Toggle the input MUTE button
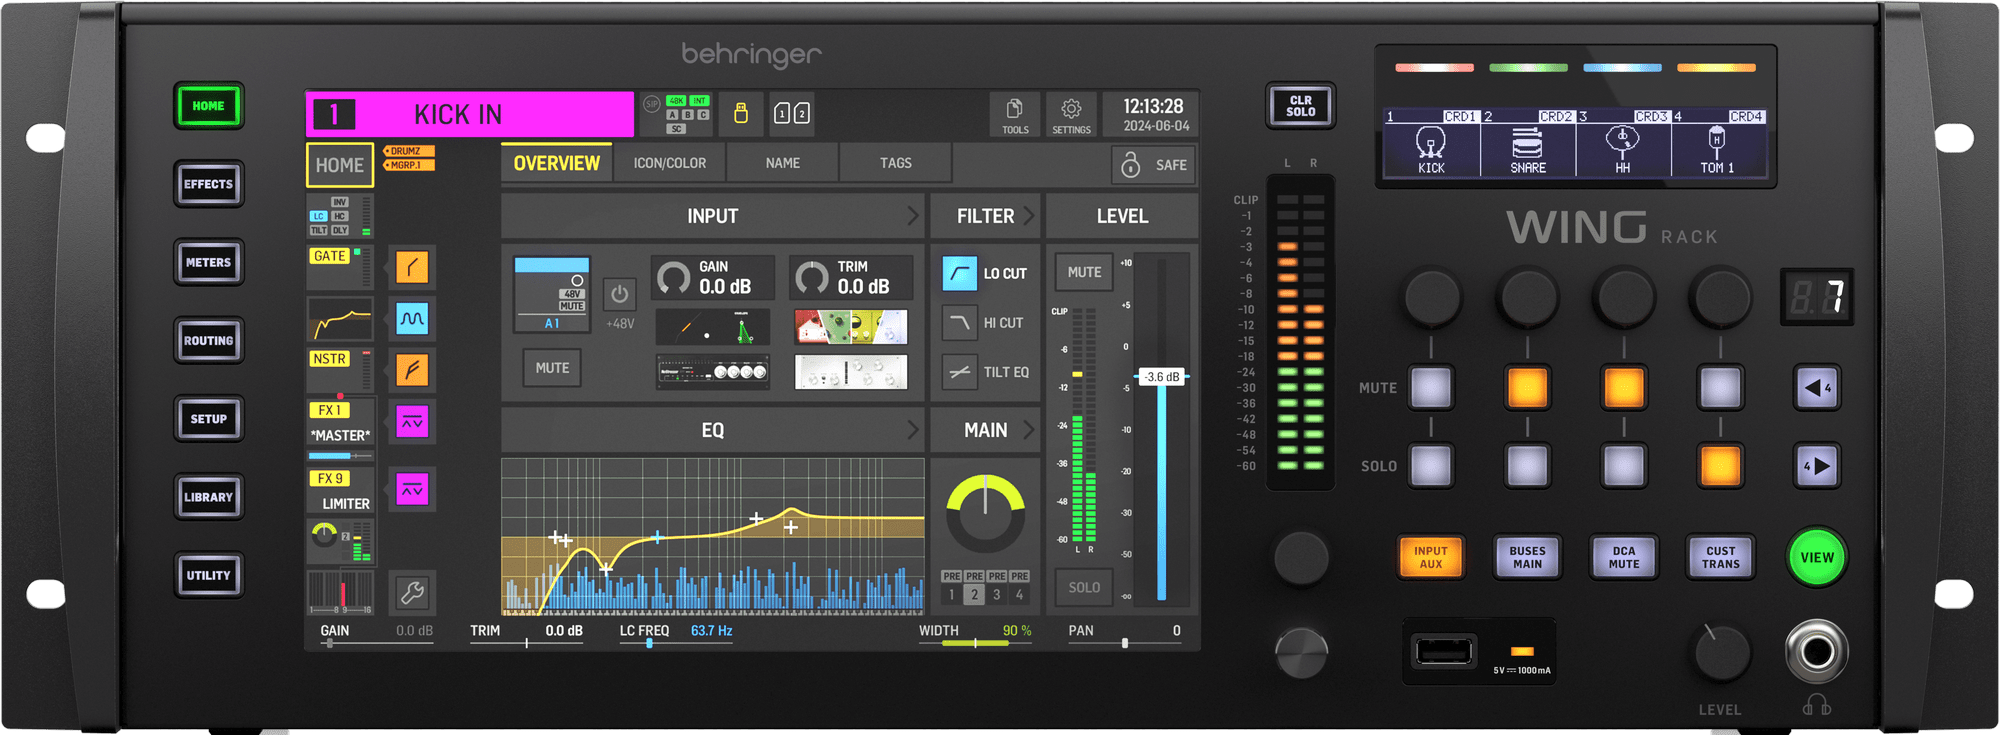The image size is (2000, 735). point(552,368)
